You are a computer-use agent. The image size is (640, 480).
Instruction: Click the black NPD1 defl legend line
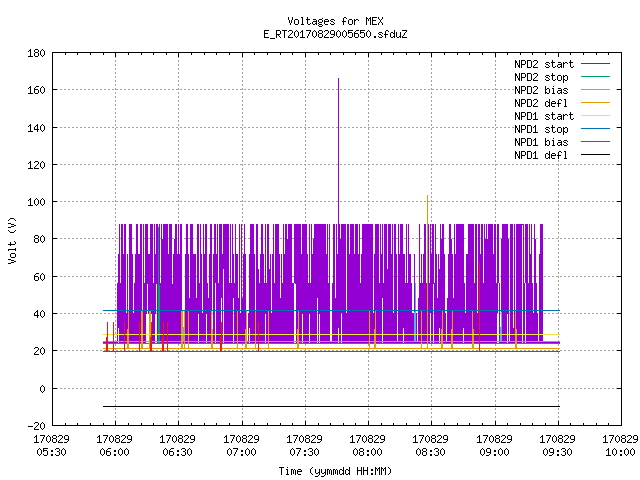pos(595,155)
